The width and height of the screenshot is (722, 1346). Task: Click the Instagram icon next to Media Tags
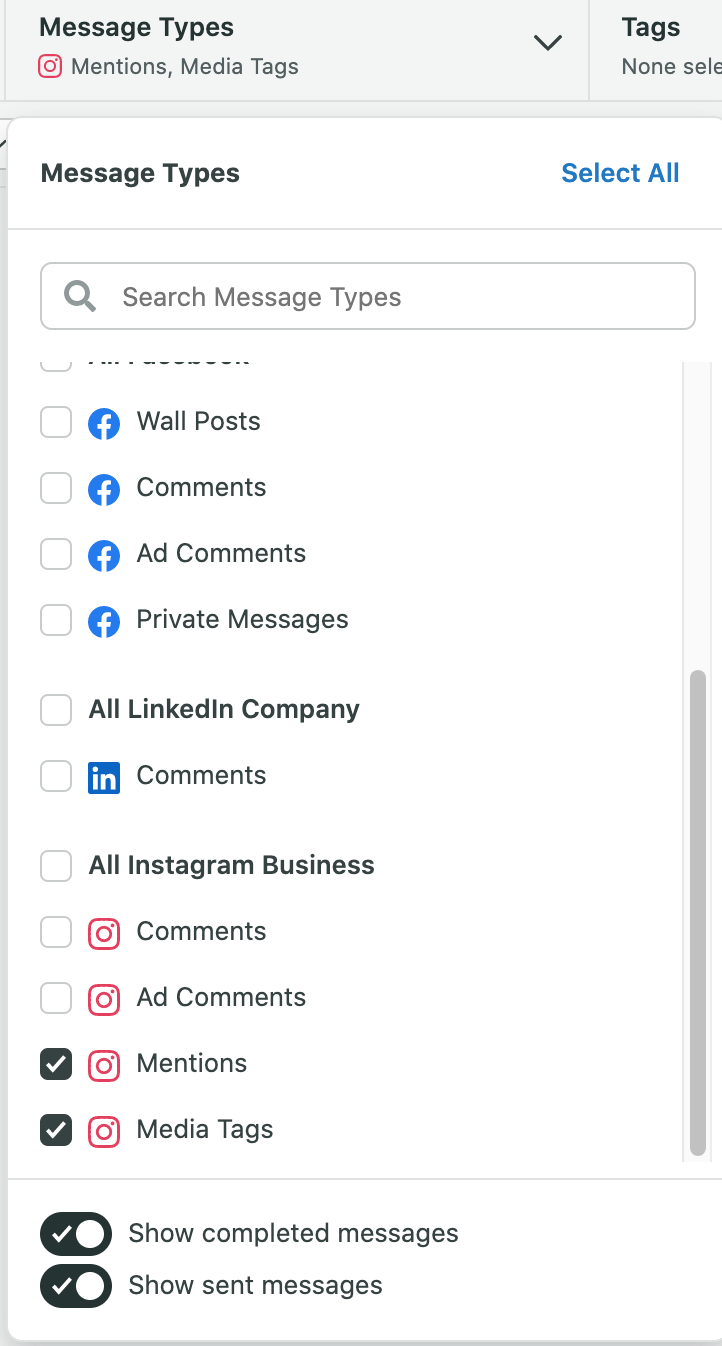[x=104, y=1131]
